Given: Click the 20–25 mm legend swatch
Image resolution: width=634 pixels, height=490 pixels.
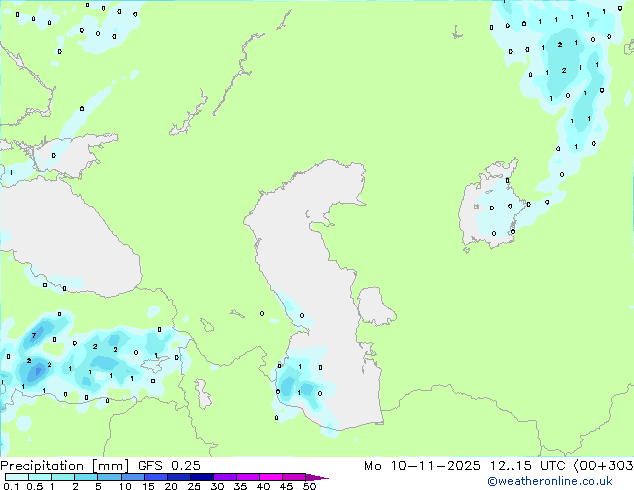Looking at the screenshot, I should (x=179, y=477).
